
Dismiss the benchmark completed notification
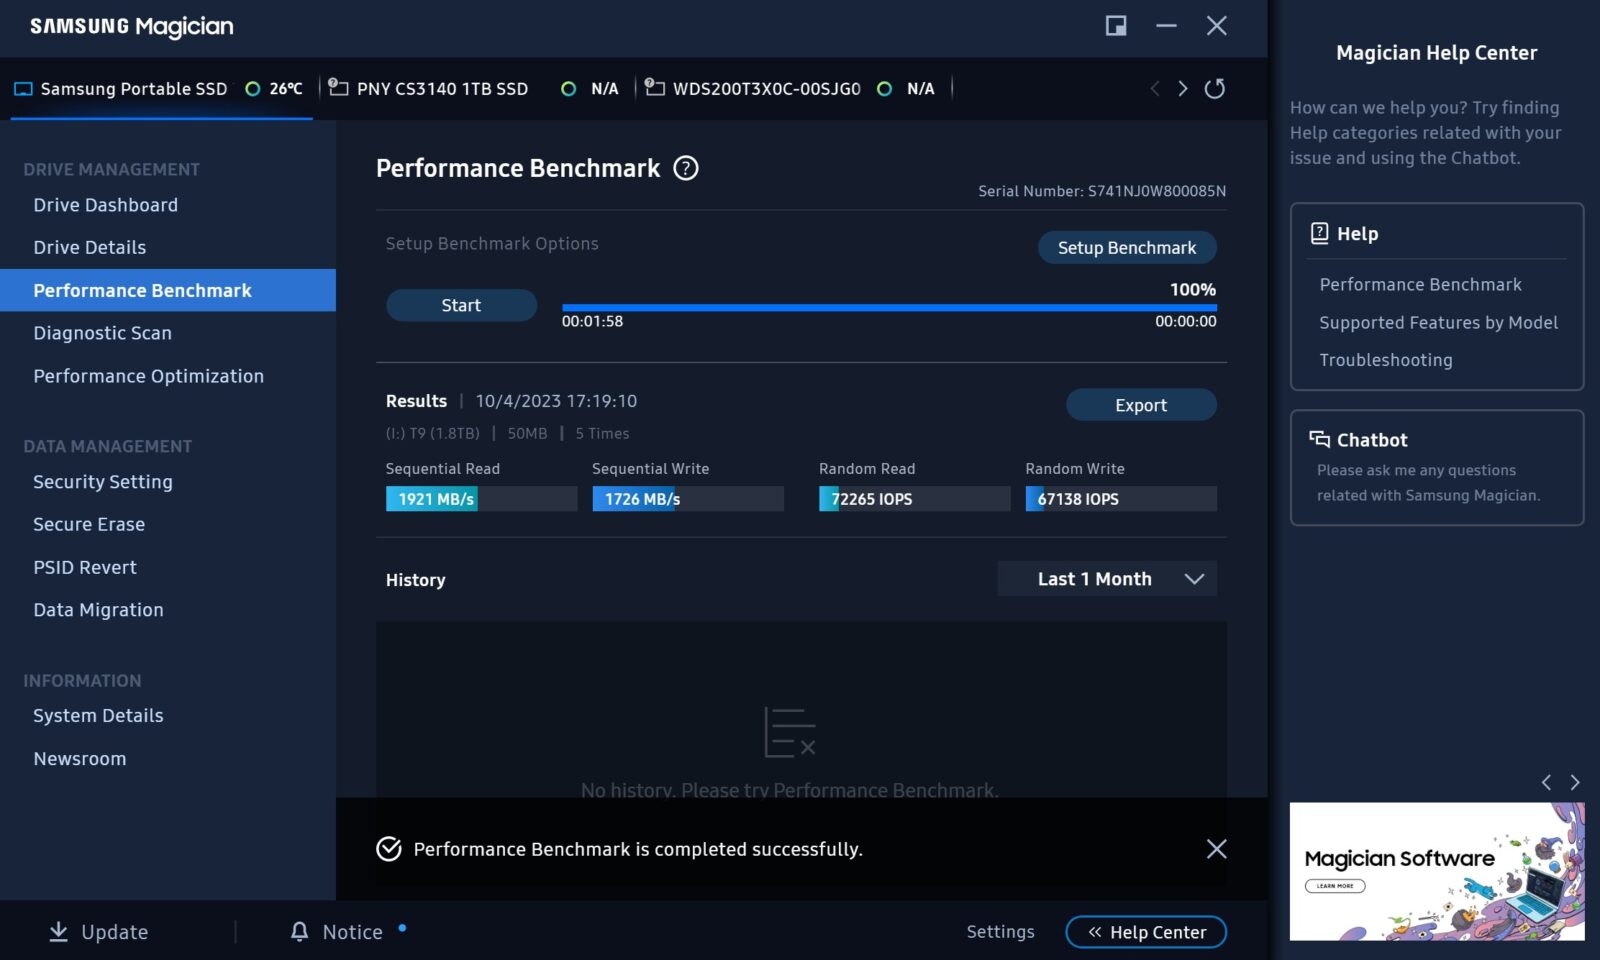coord(1216,849)
